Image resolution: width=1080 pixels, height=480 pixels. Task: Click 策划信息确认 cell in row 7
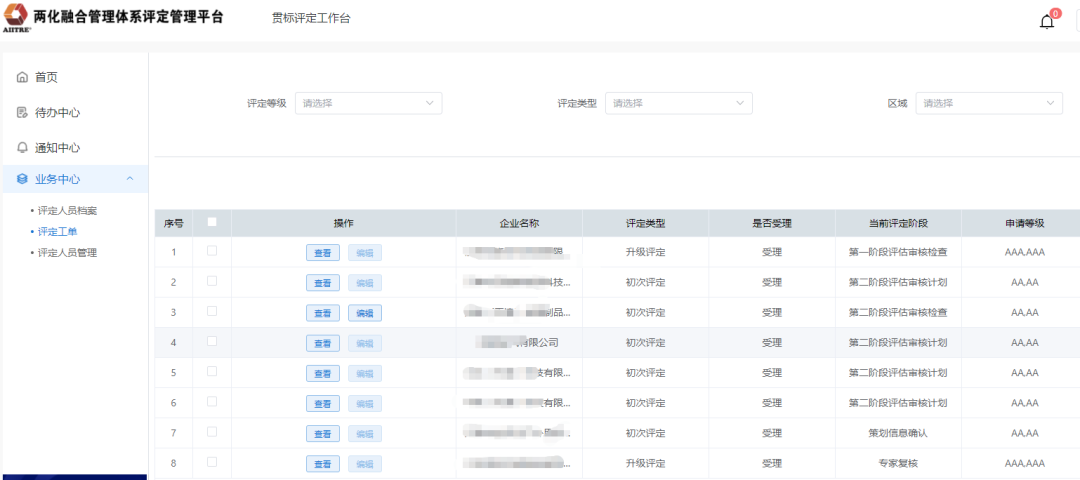898,433
